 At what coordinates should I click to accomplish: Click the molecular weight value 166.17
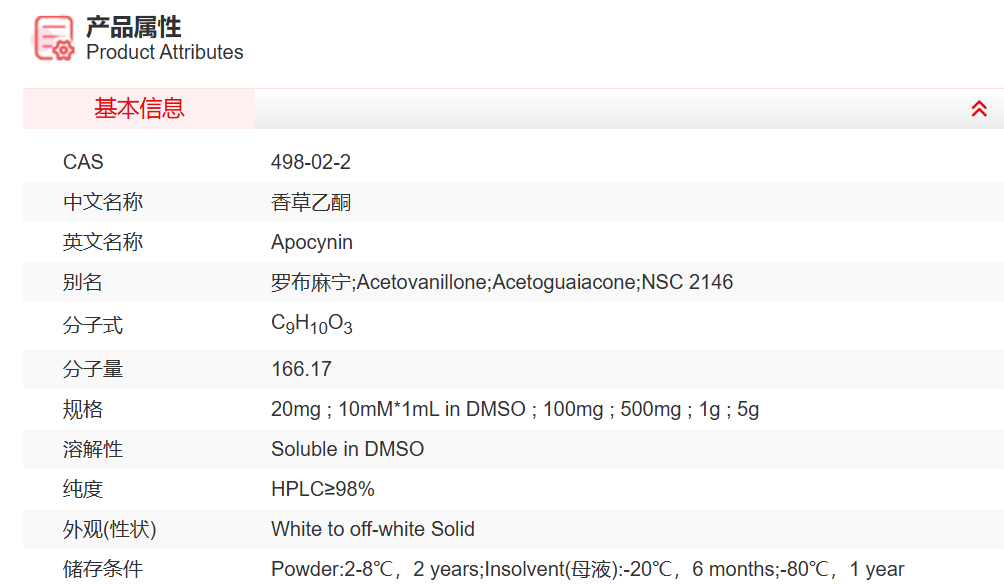coord(301,369)
